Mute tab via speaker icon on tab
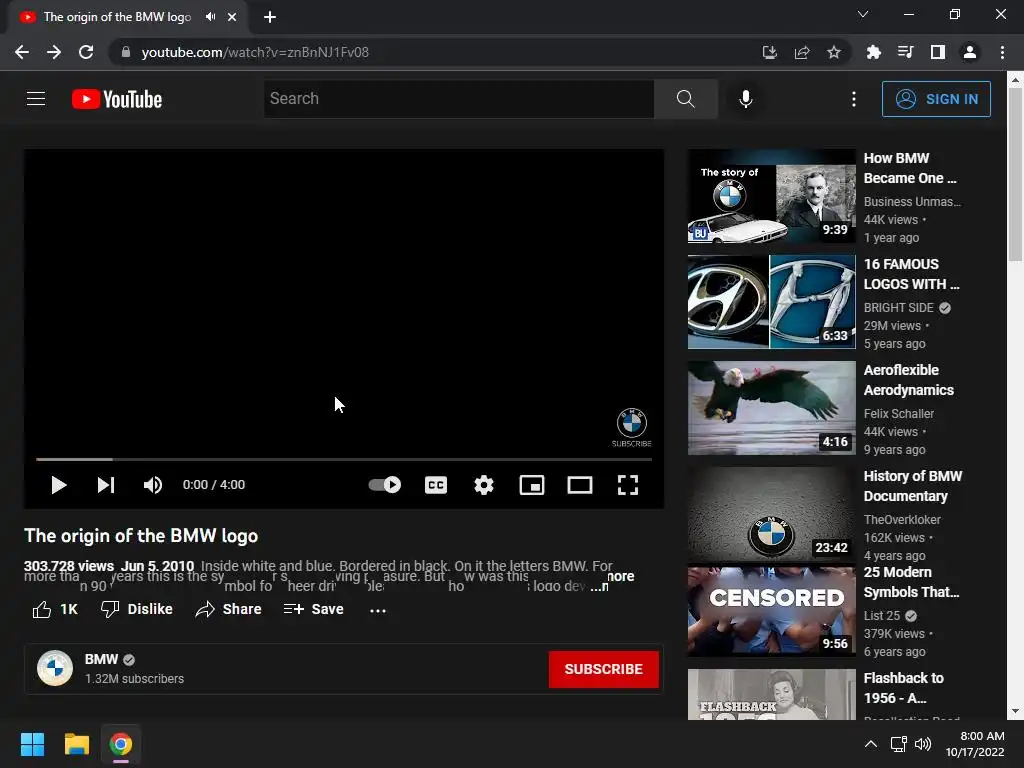Image resolution: width=1024 pixels, height=768 pixels. pos(210,17)
